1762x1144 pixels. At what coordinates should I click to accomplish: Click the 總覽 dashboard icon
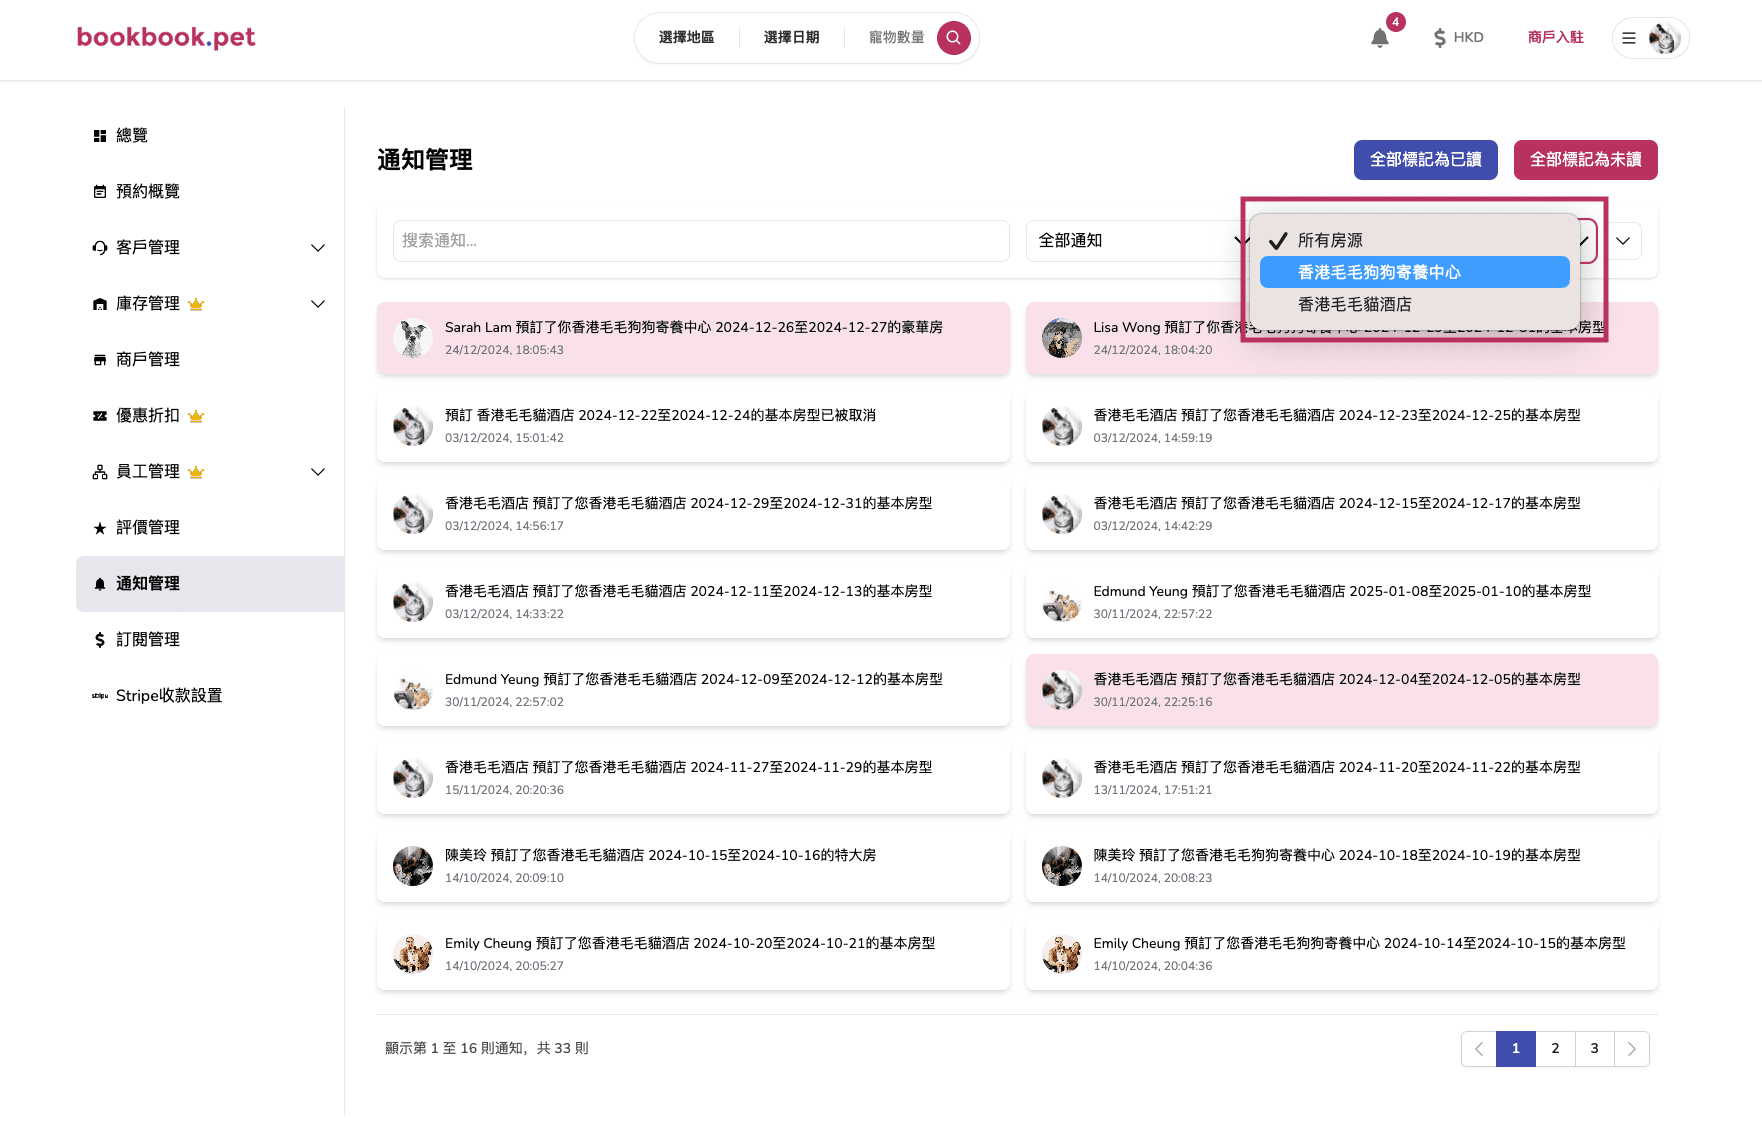(100, 136)
